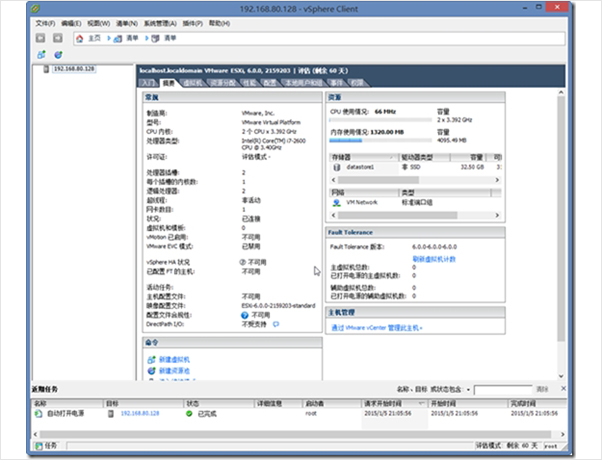Image resolution: width=602 pixels, height=460 pixels.
Task: Click the 自动打开电源 task row icon
Action: tap(38, 414)
